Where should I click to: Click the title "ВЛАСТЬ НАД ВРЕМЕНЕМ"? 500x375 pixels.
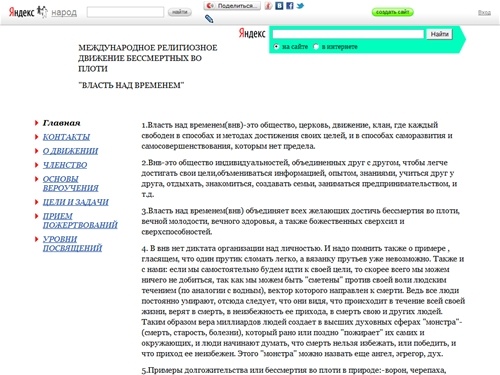[131, 85]
